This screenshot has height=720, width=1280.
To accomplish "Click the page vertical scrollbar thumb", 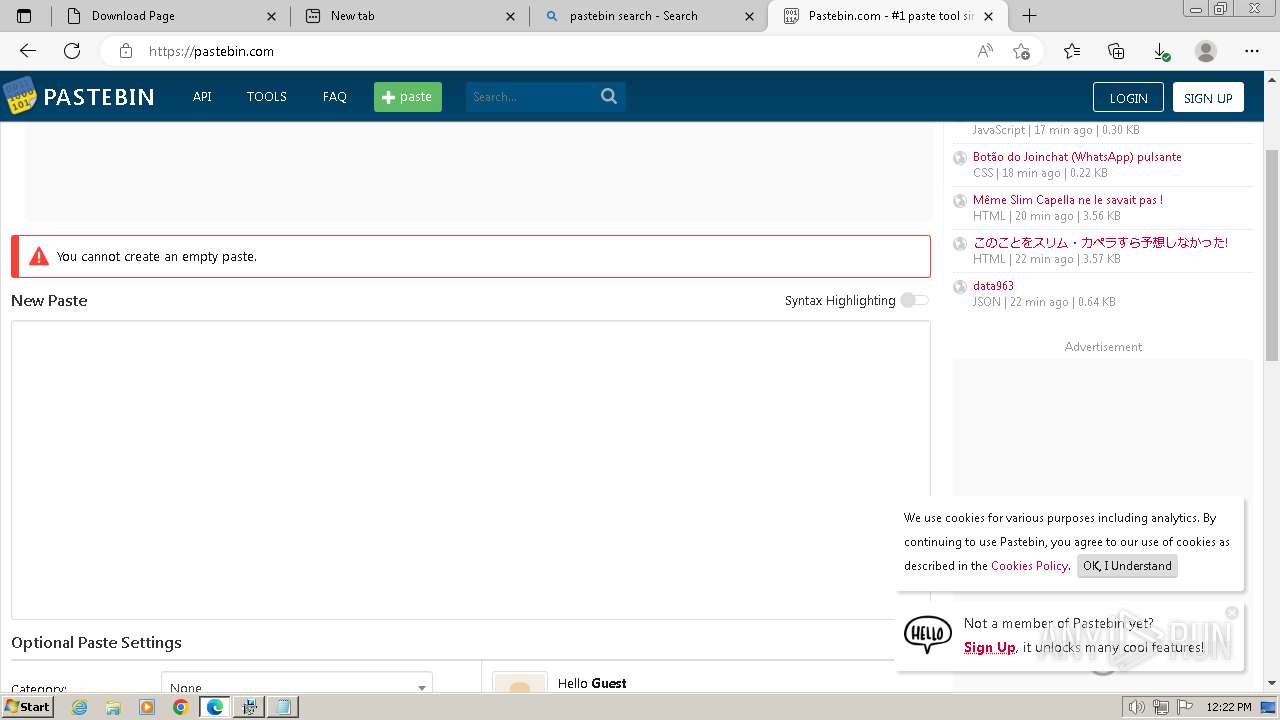I will [1272, 255].
